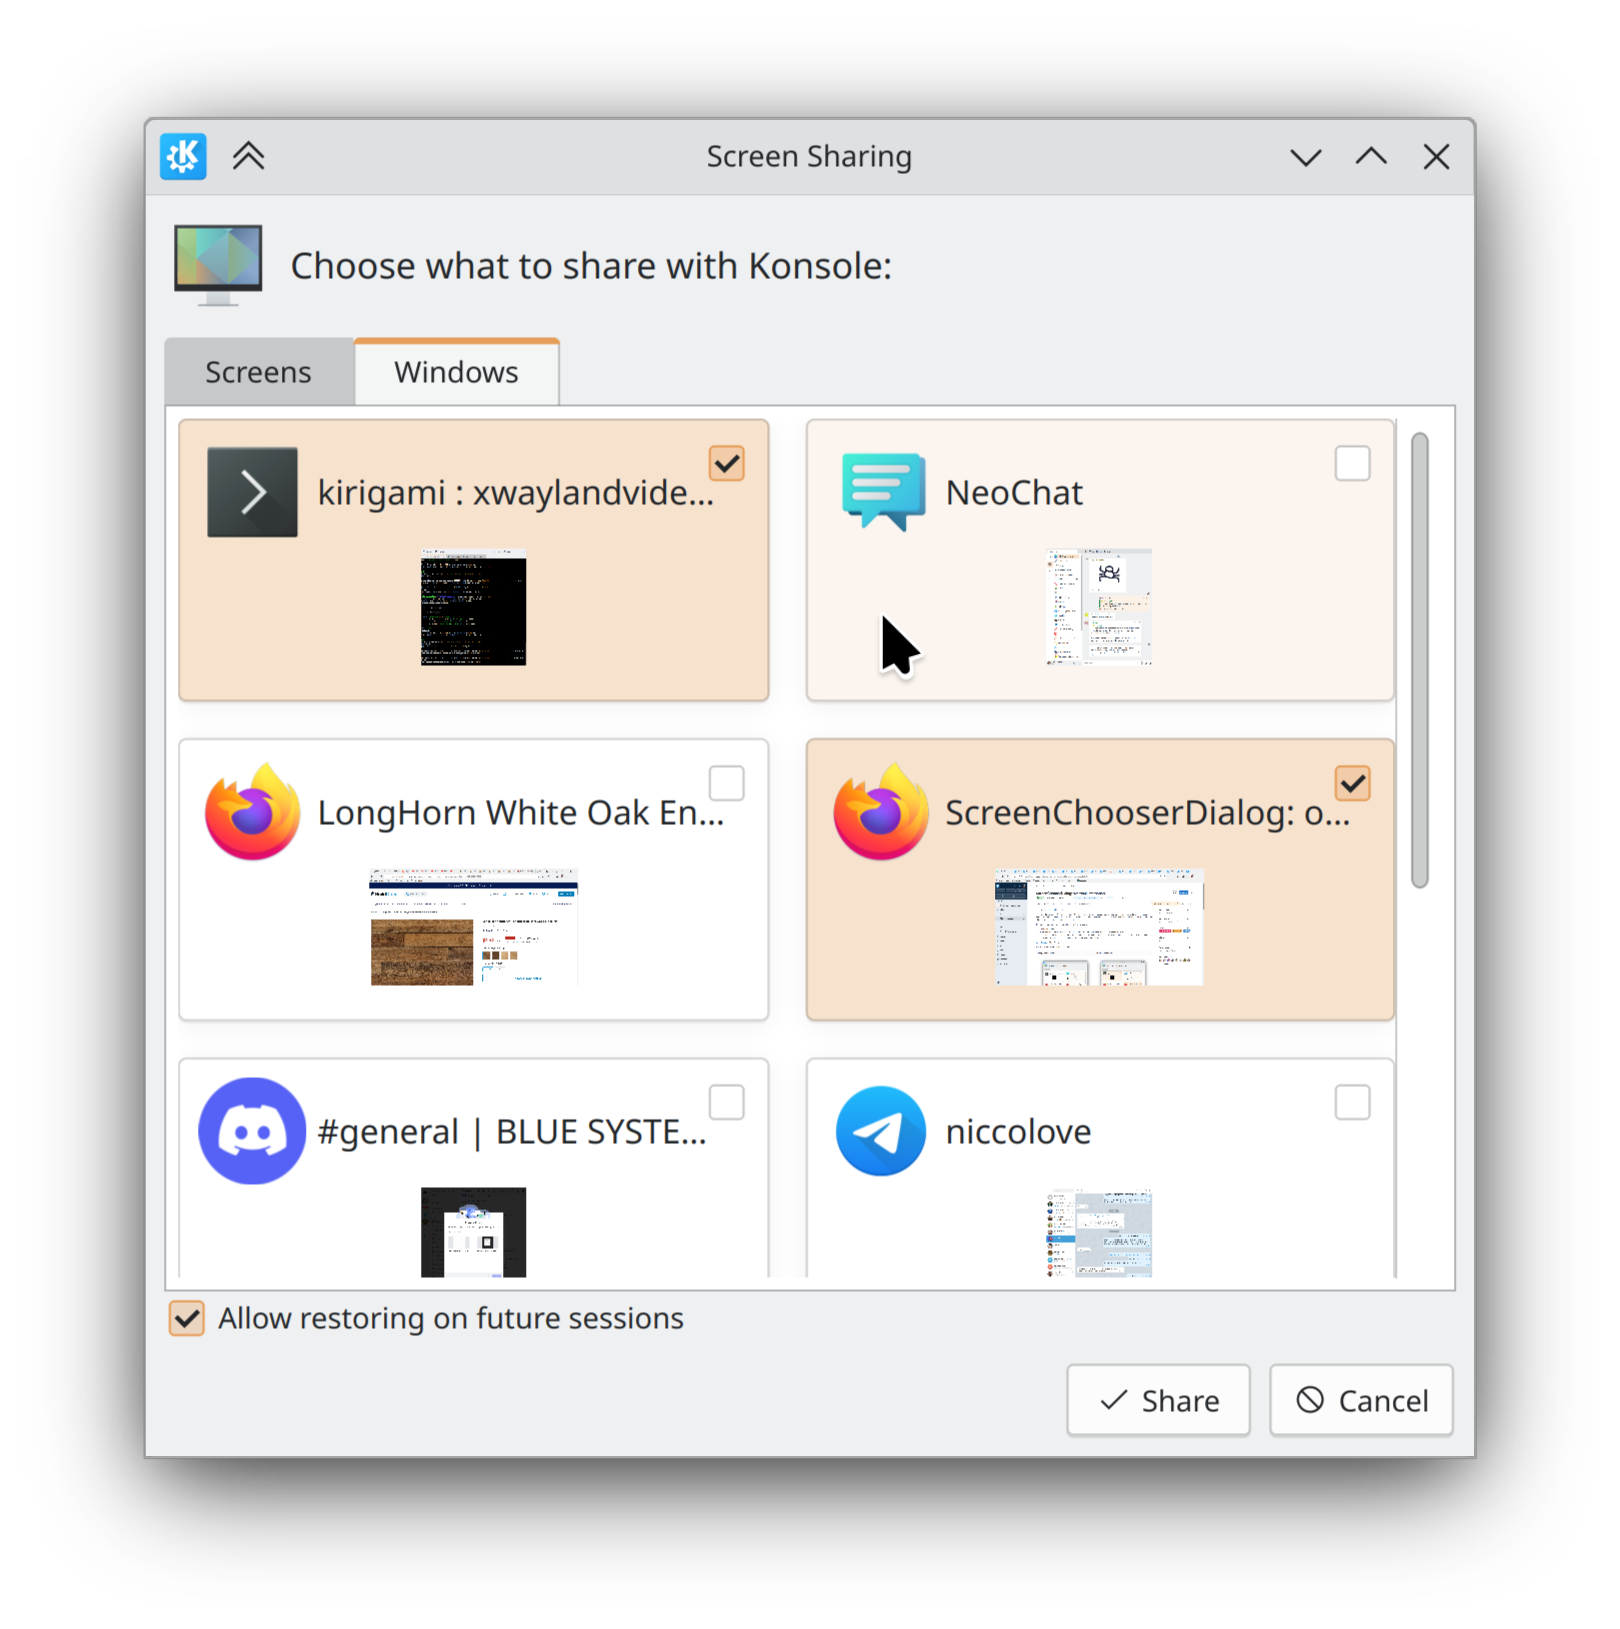Click the down-chevron minimize button in title bar
This screenshot has width=1620, height=1629.
pyautogui.click(x=1305, y=157)
